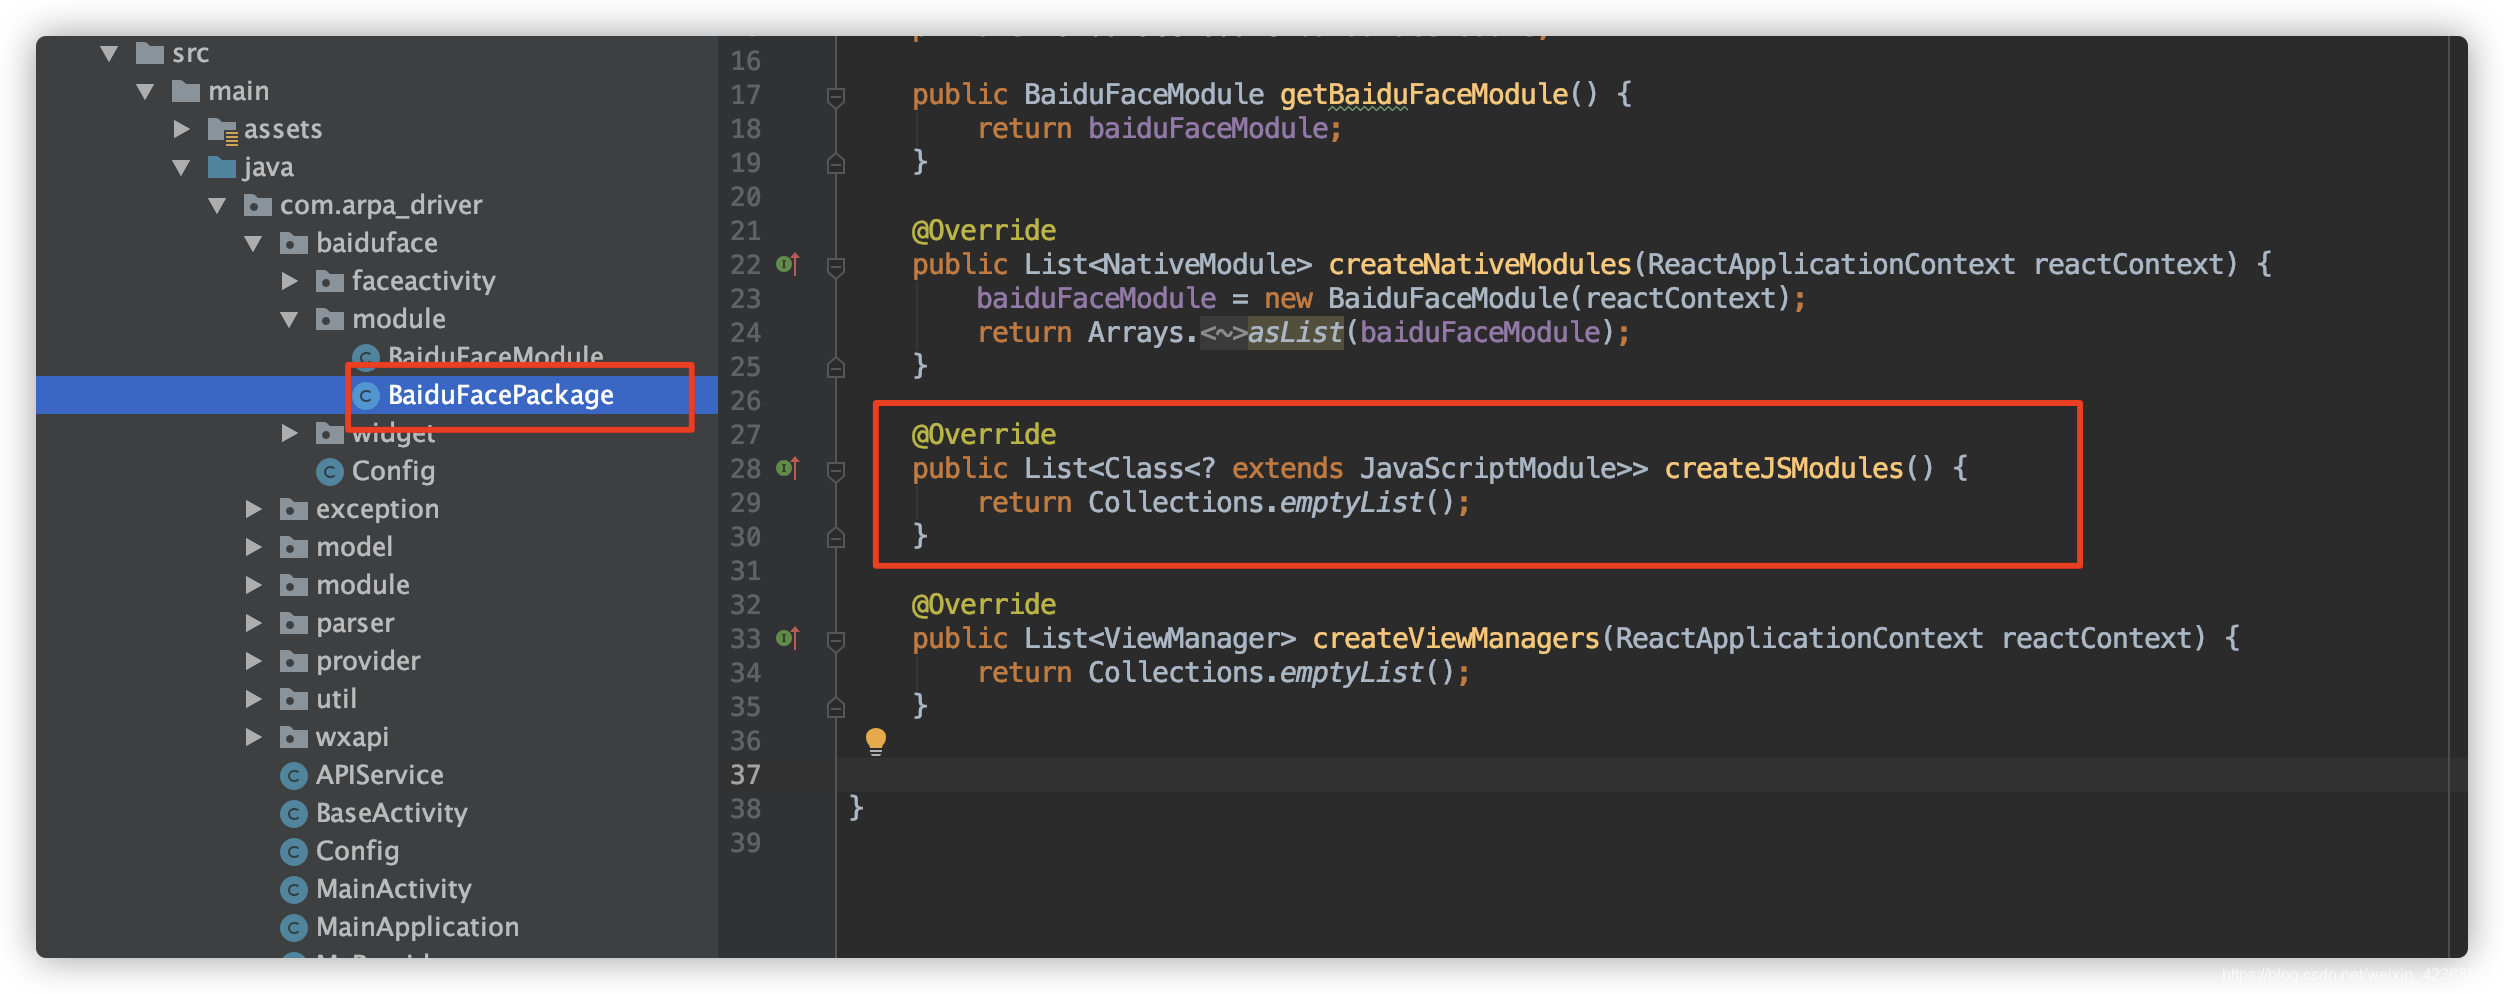
Task: Expand the model package arrow
Action: 254,547
